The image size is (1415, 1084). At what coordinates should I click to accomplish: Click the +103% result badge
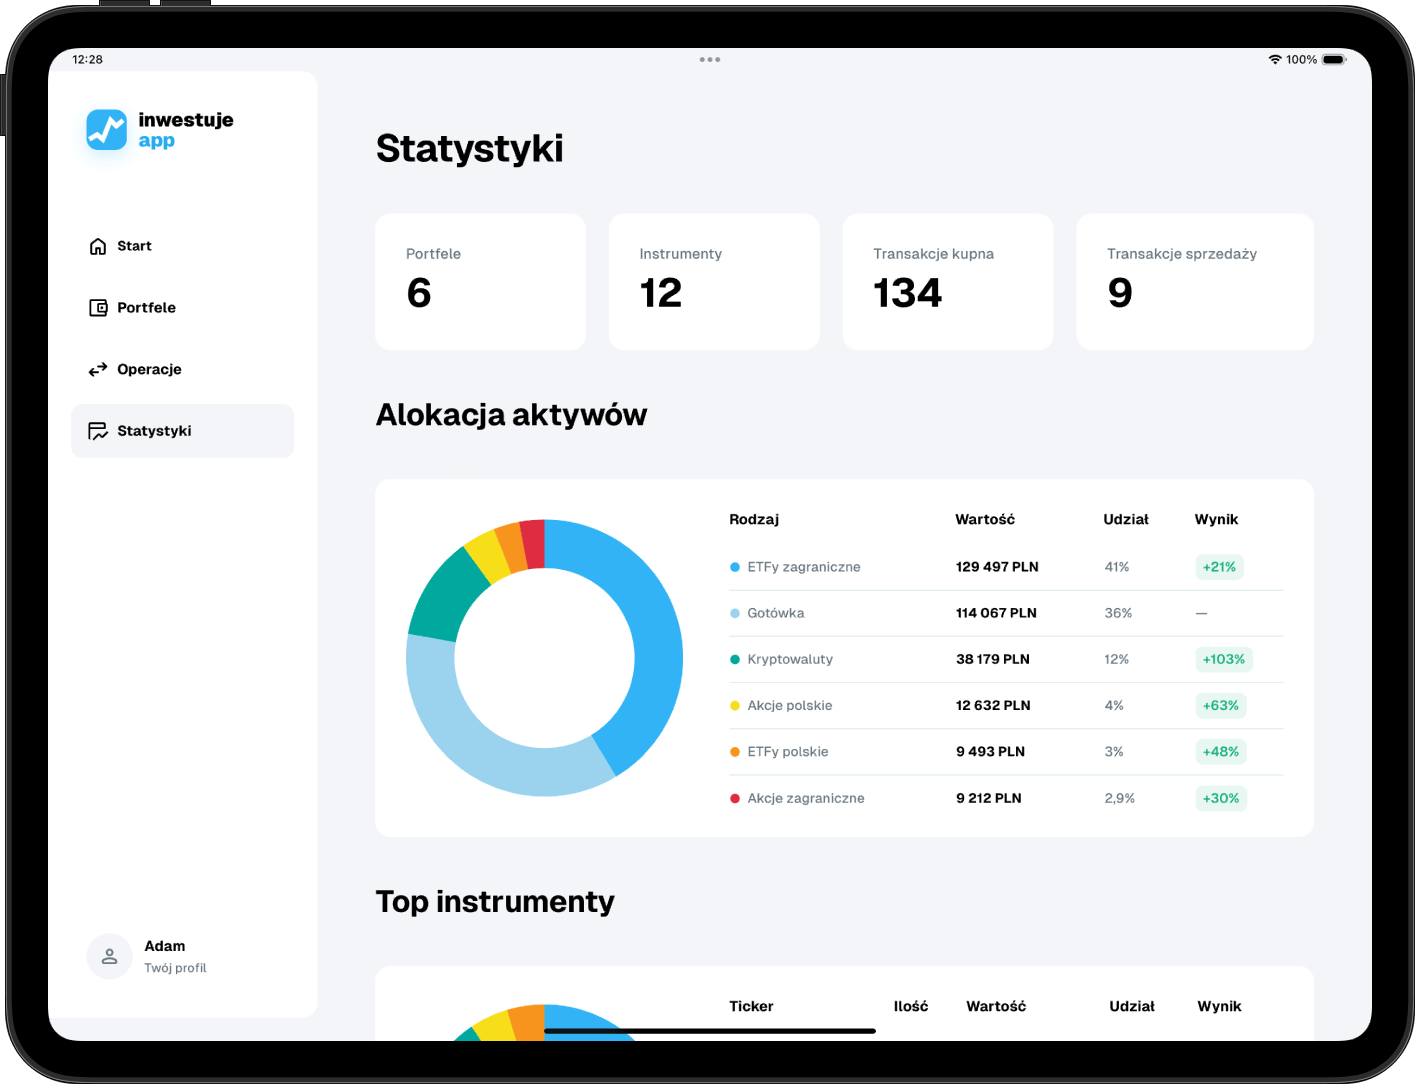click(1224, 659)
